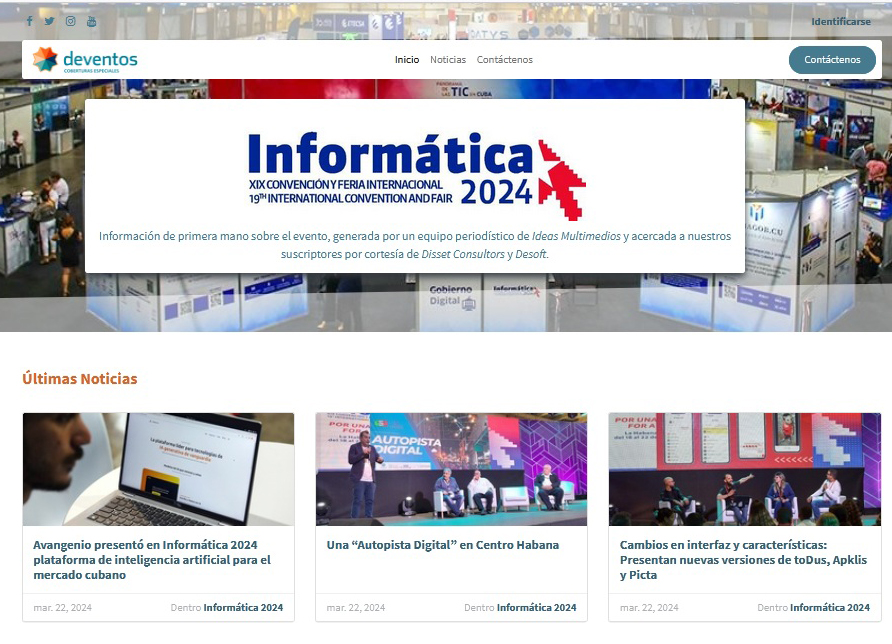Open the Twitter social icon
The image size is (892, 644).
coord(50,21)
